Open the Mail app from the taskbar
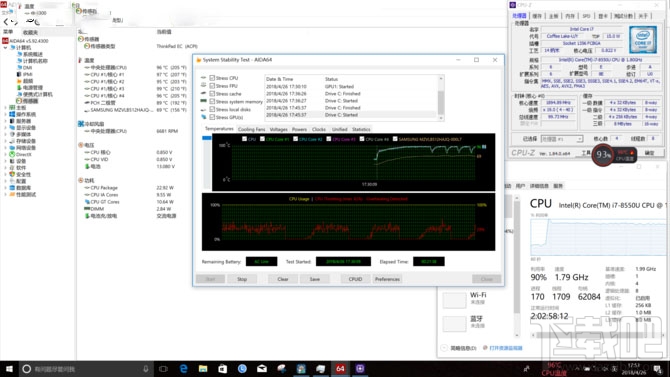The image size is (670, 377). coord(262,368)
